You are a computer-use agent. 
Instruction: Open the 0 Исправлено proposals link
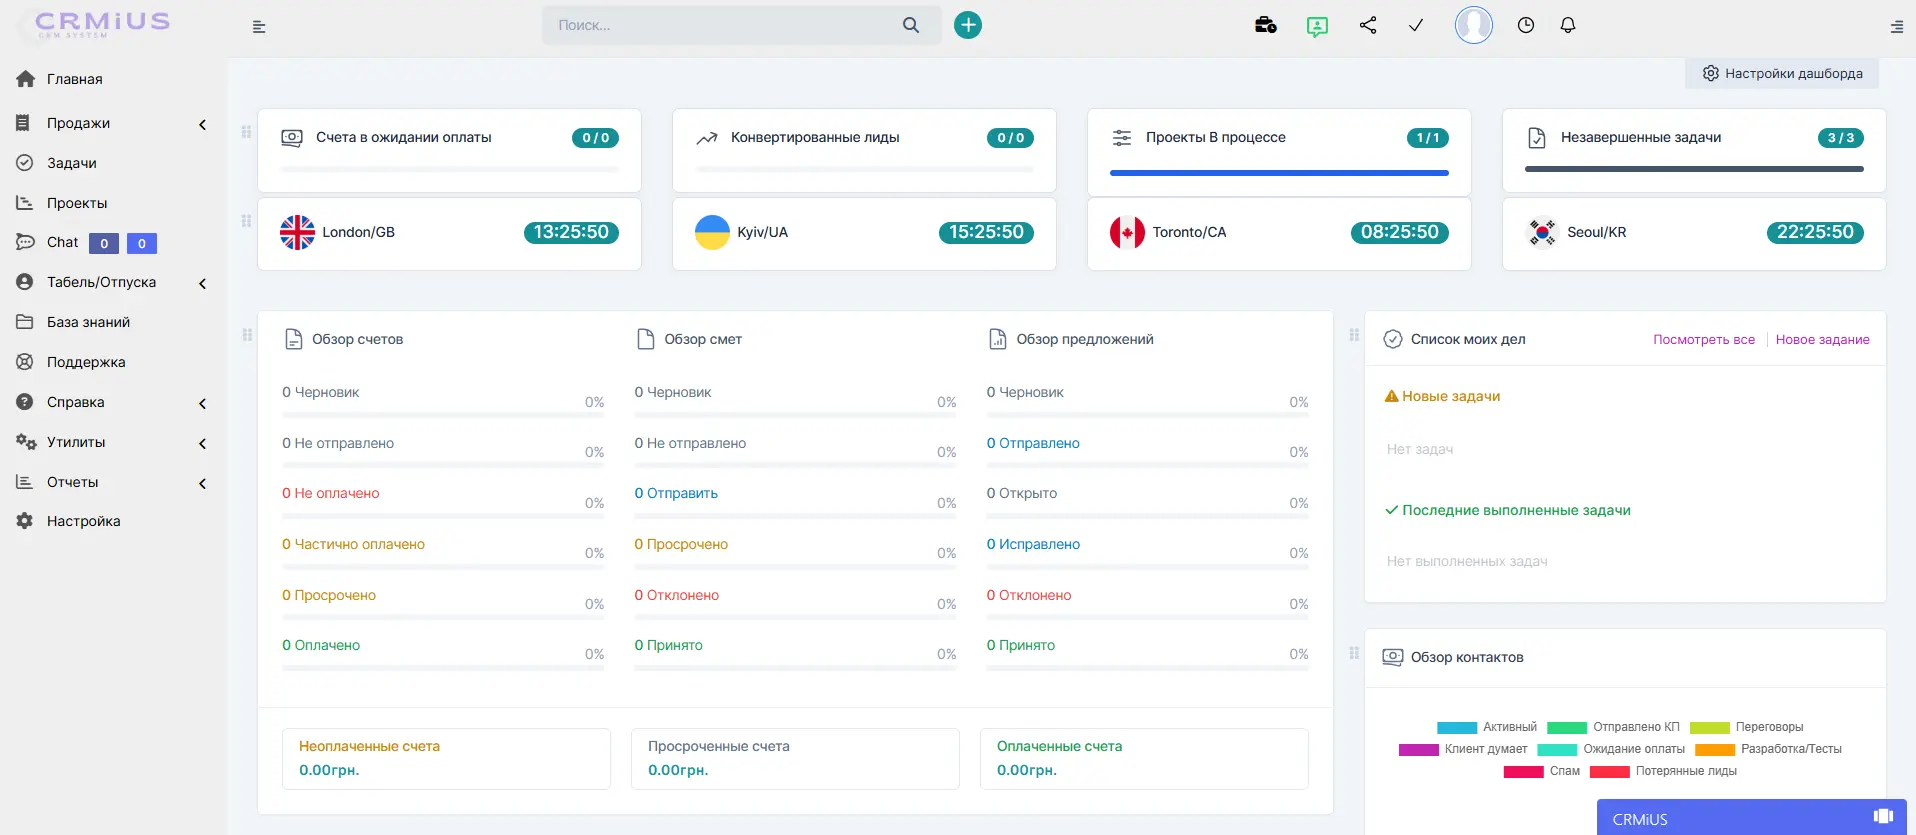pyautogui.click(x=1033, y=544)
